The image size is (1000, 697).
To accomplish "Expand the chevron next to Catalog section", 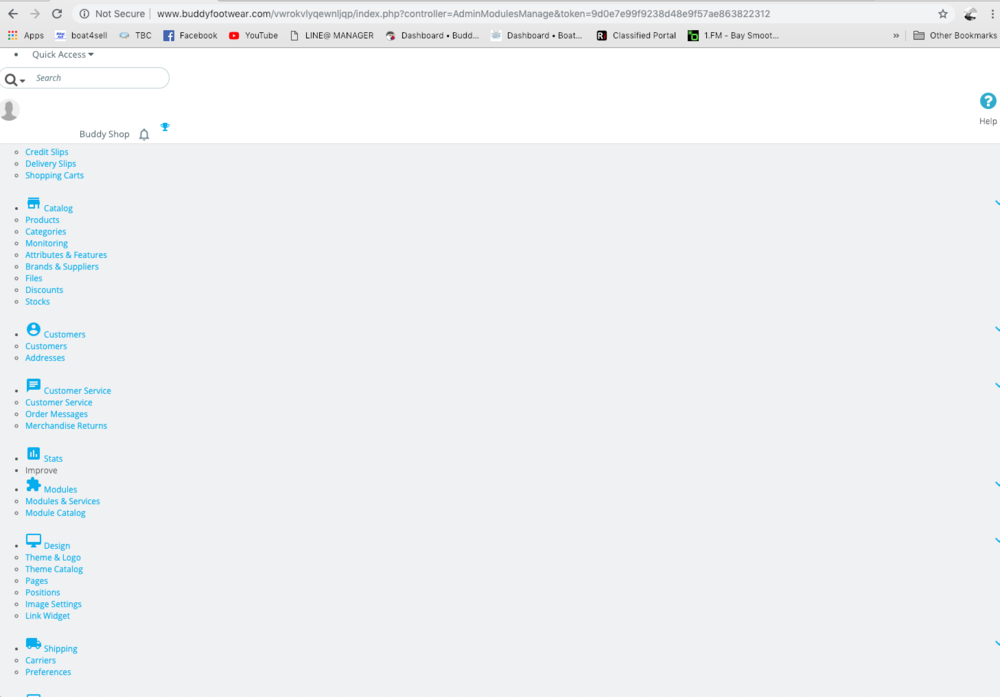I will [996, 201].
